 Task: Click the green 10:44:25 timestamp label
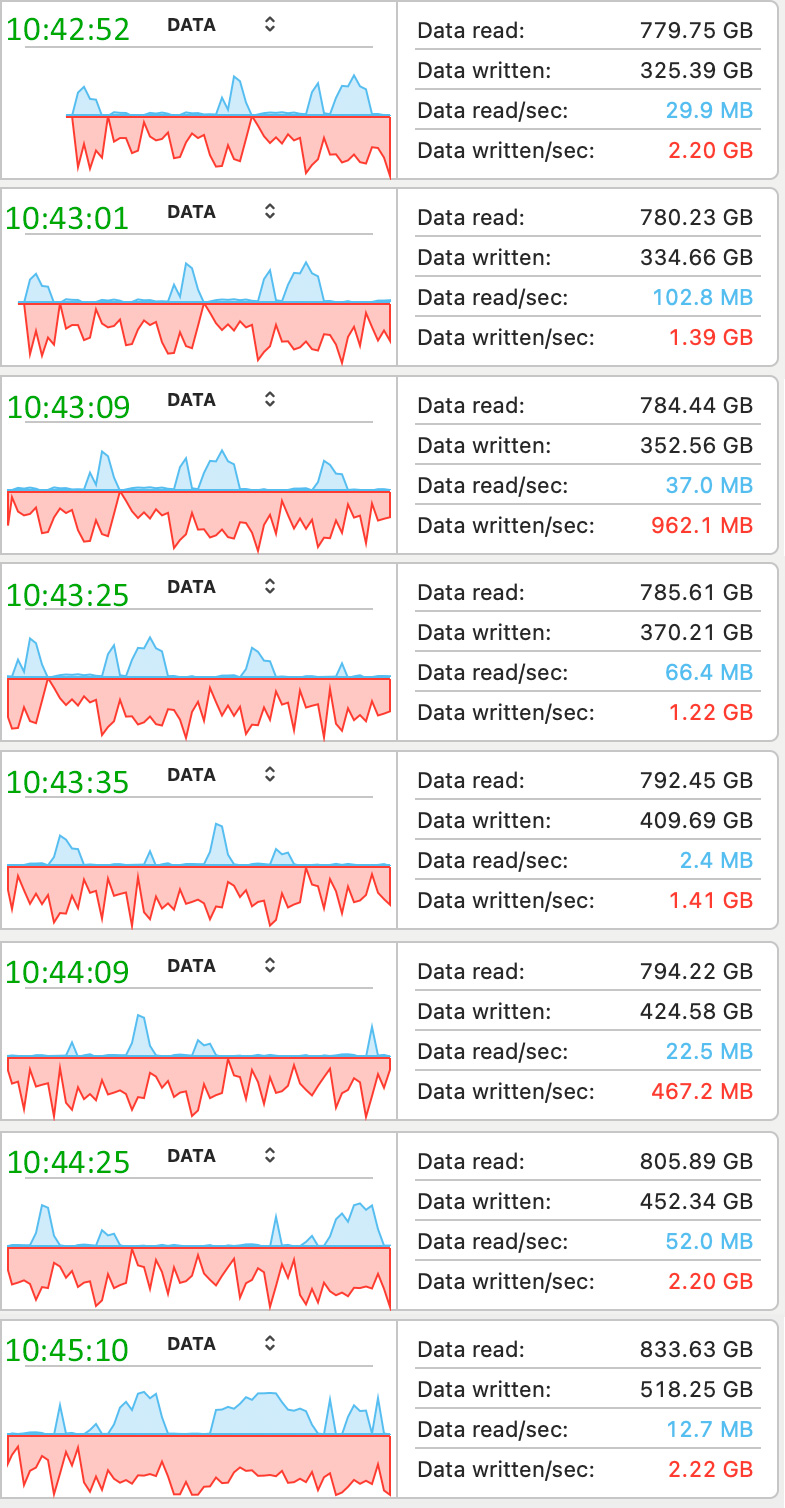pos(68,1162)
